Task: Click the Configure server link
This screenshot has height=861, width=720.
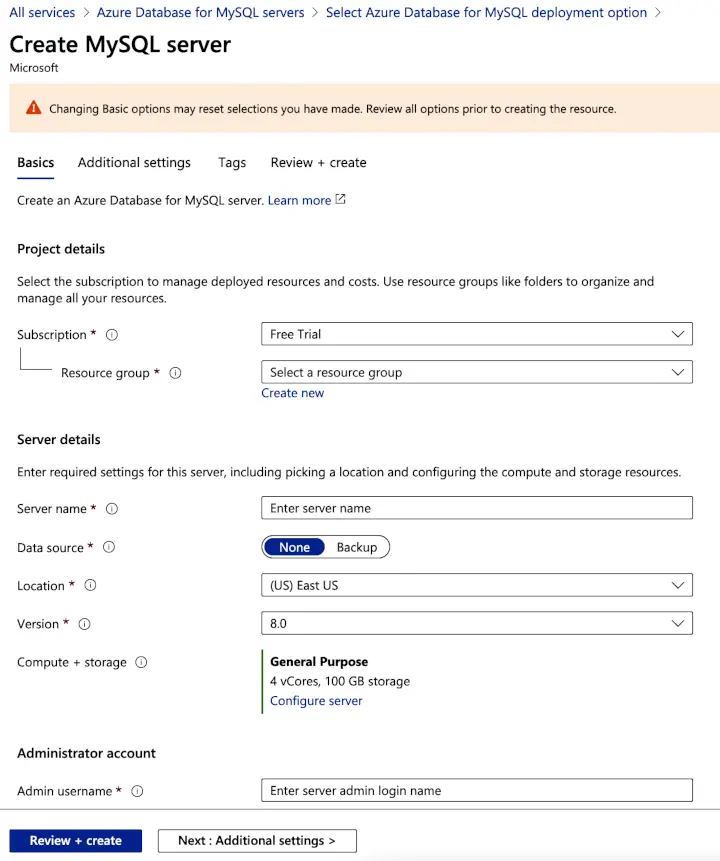Action: click(x=316, y=701)
